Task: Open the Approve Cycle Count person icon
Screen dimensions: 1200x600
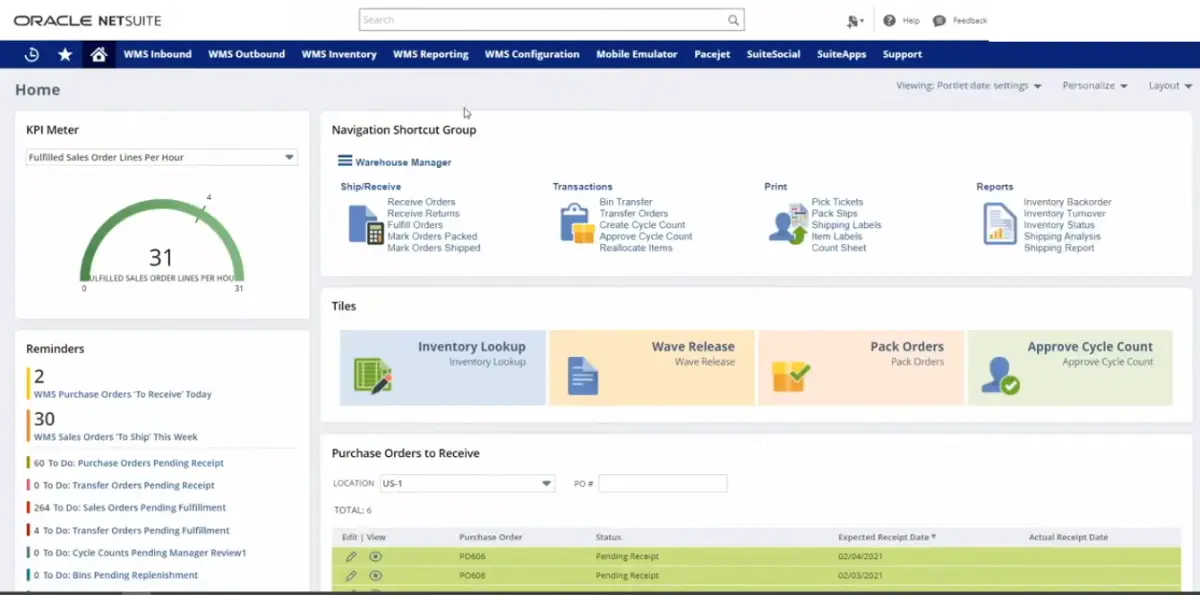Action: pyautogui.click(x=1000, y=375)
